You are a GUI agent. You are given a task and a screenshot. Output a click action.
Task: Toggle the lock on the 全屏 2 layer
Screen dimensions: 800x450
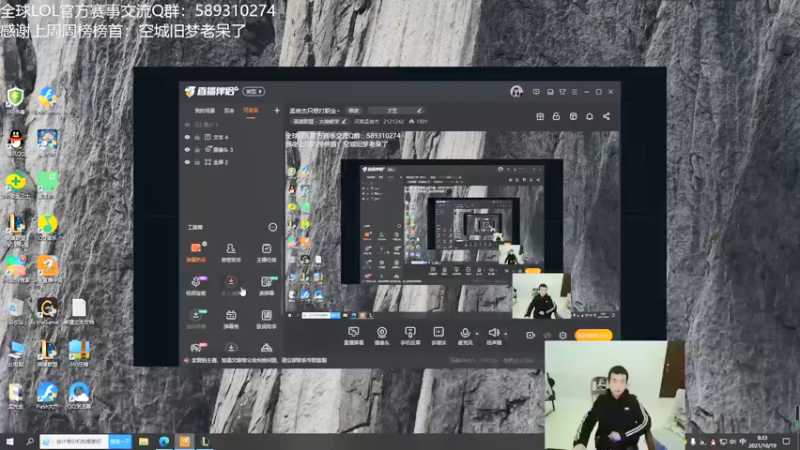click(x=197, y=162)
